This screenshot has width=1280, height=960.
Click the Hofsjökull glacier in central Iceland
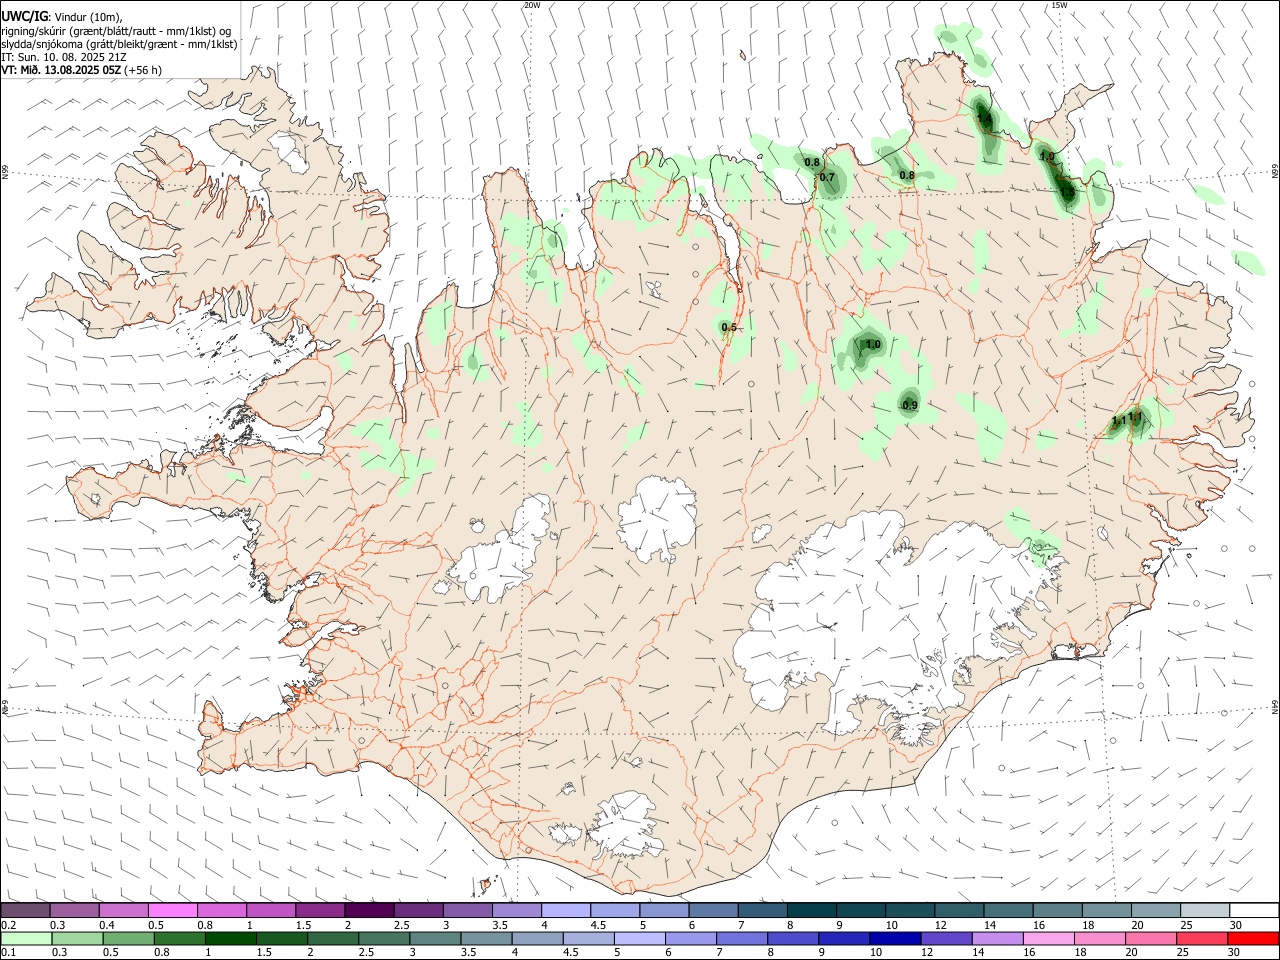coord(657,518)
